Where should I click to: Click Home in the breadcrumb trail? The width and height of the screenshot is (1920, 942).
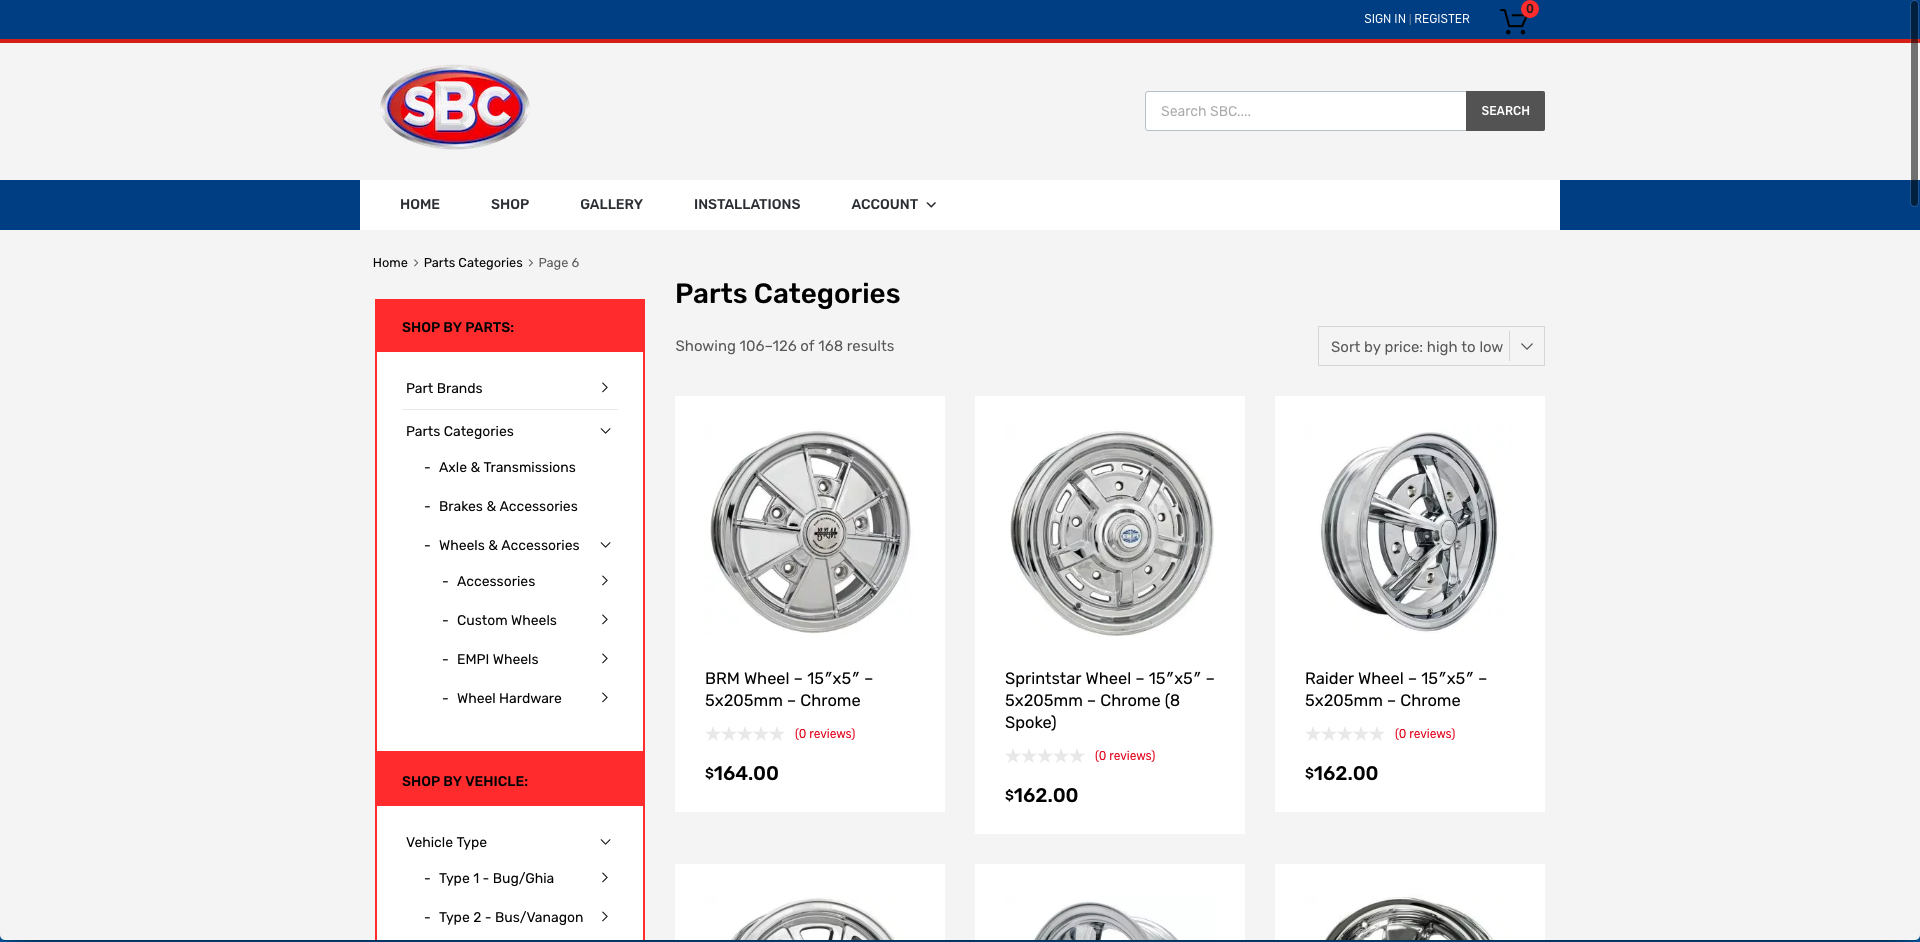[390, 263]
